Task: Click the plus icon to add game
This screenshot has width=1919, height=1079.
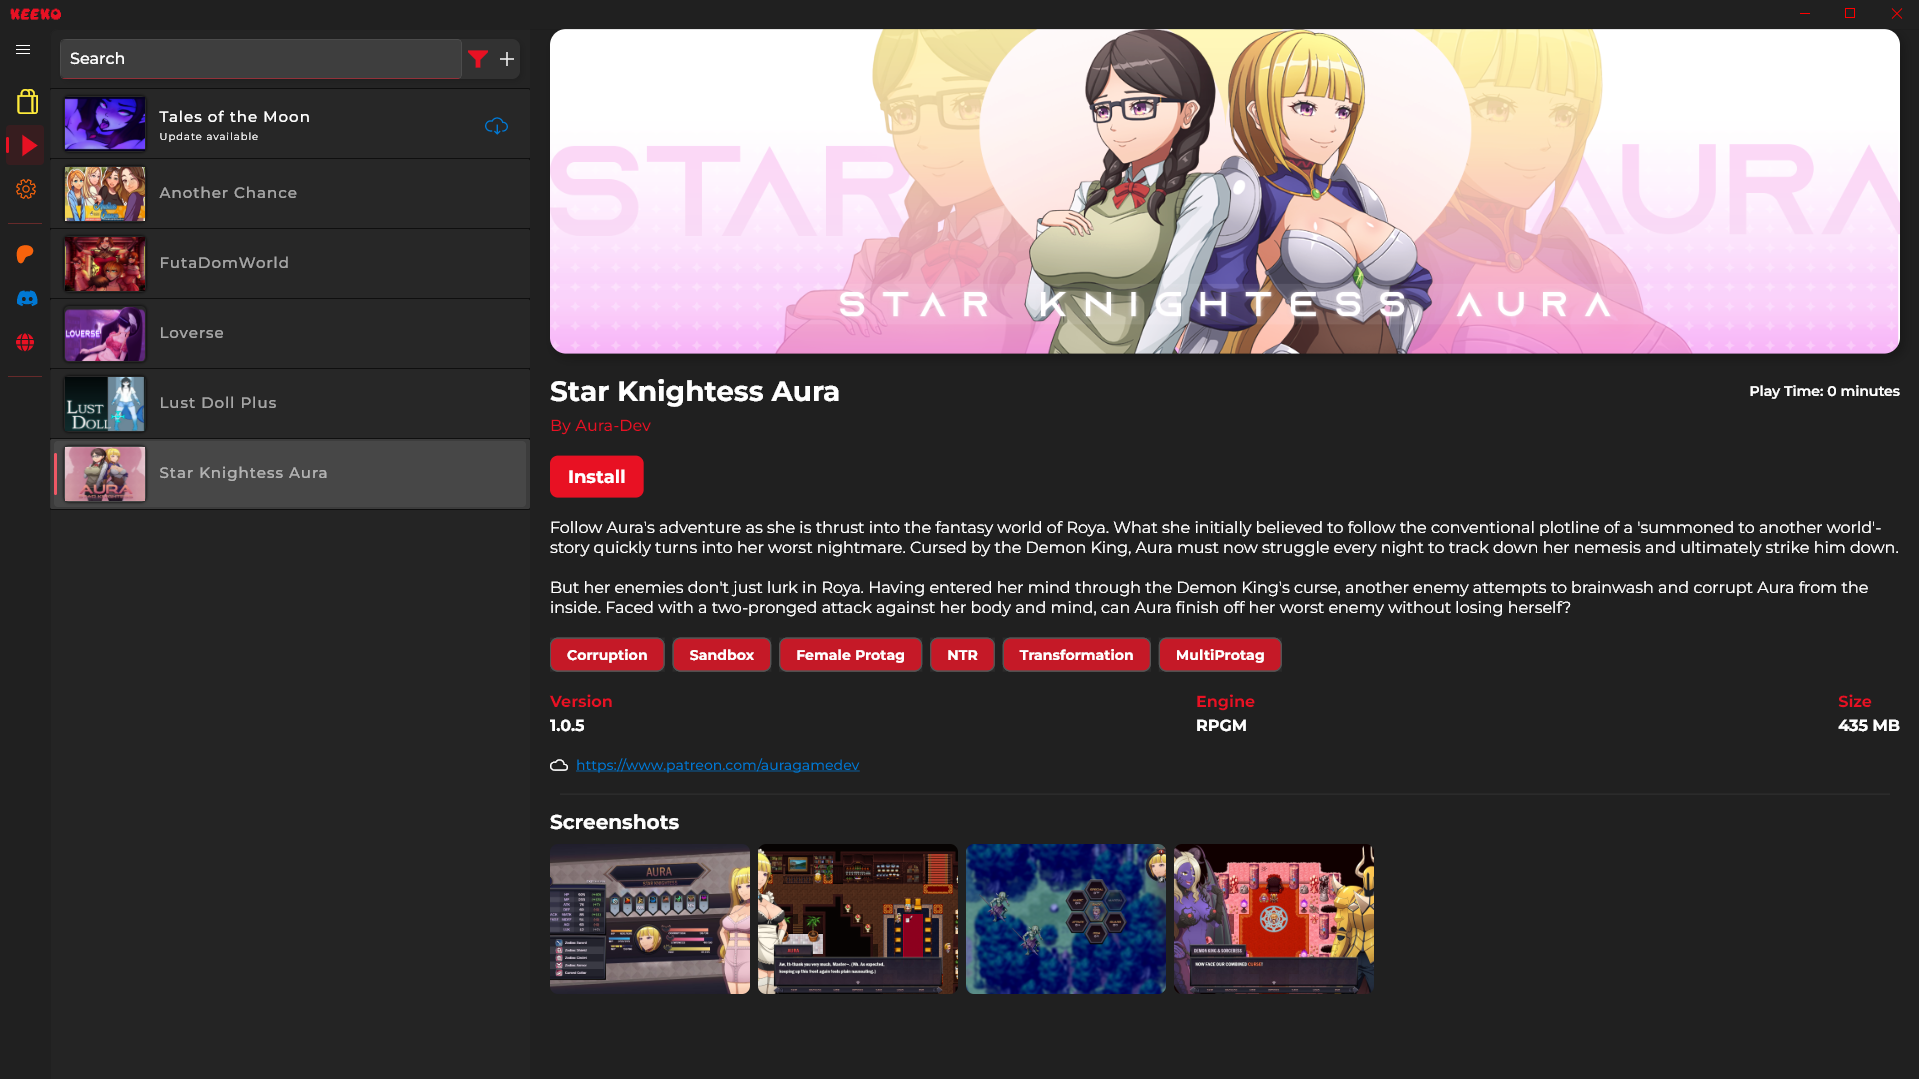Action: (x=507, y=59)
